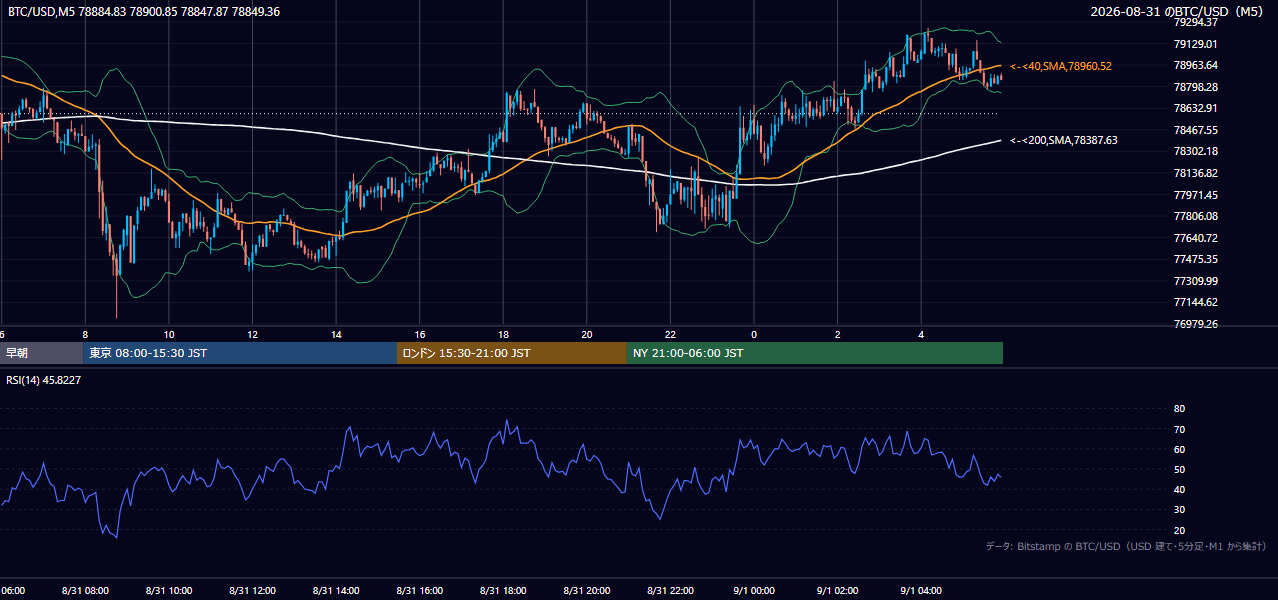Select the RSI scale value 50
This screenshot has width=1278, height=600.
(1179, 469)
